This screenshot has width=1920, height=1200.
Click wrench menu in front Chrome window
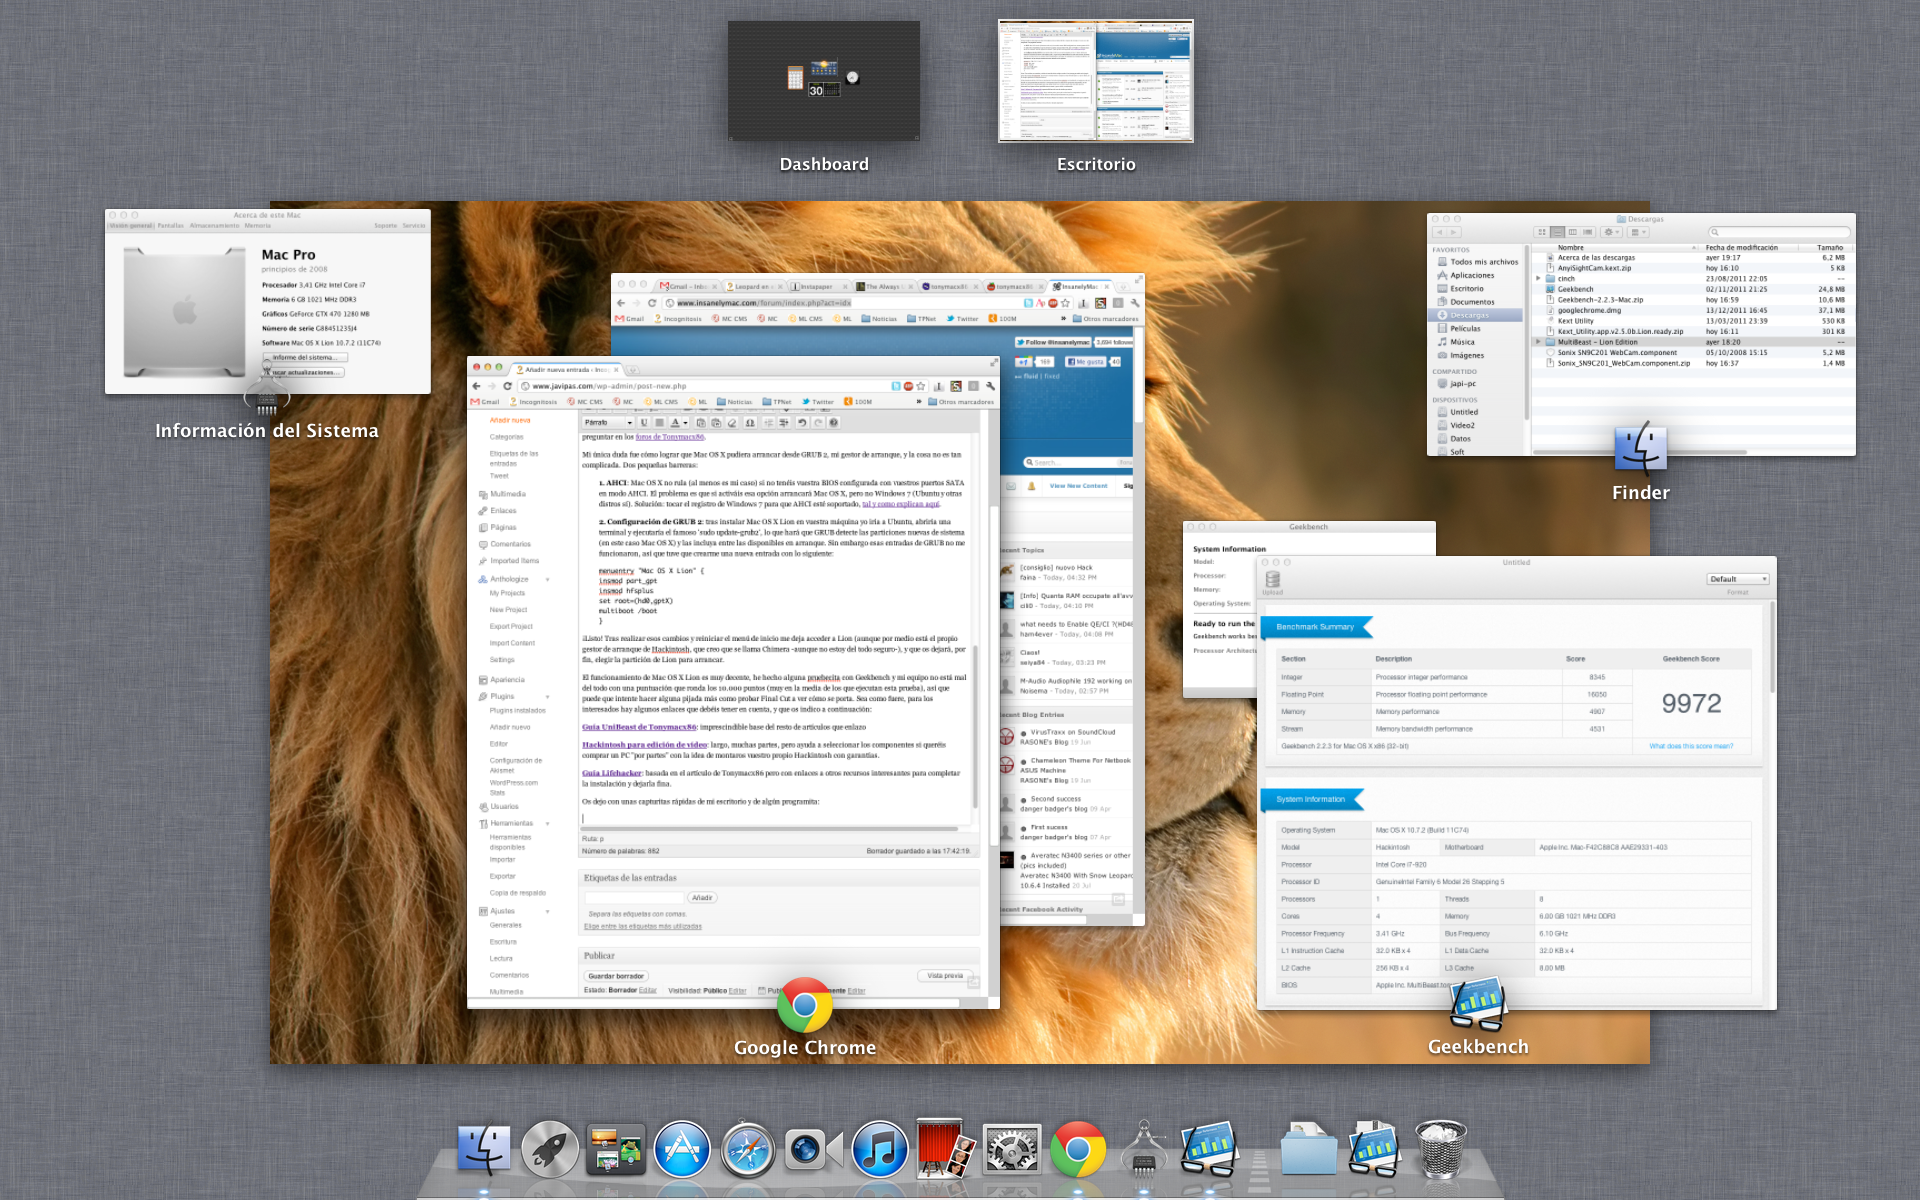point(990,386)
